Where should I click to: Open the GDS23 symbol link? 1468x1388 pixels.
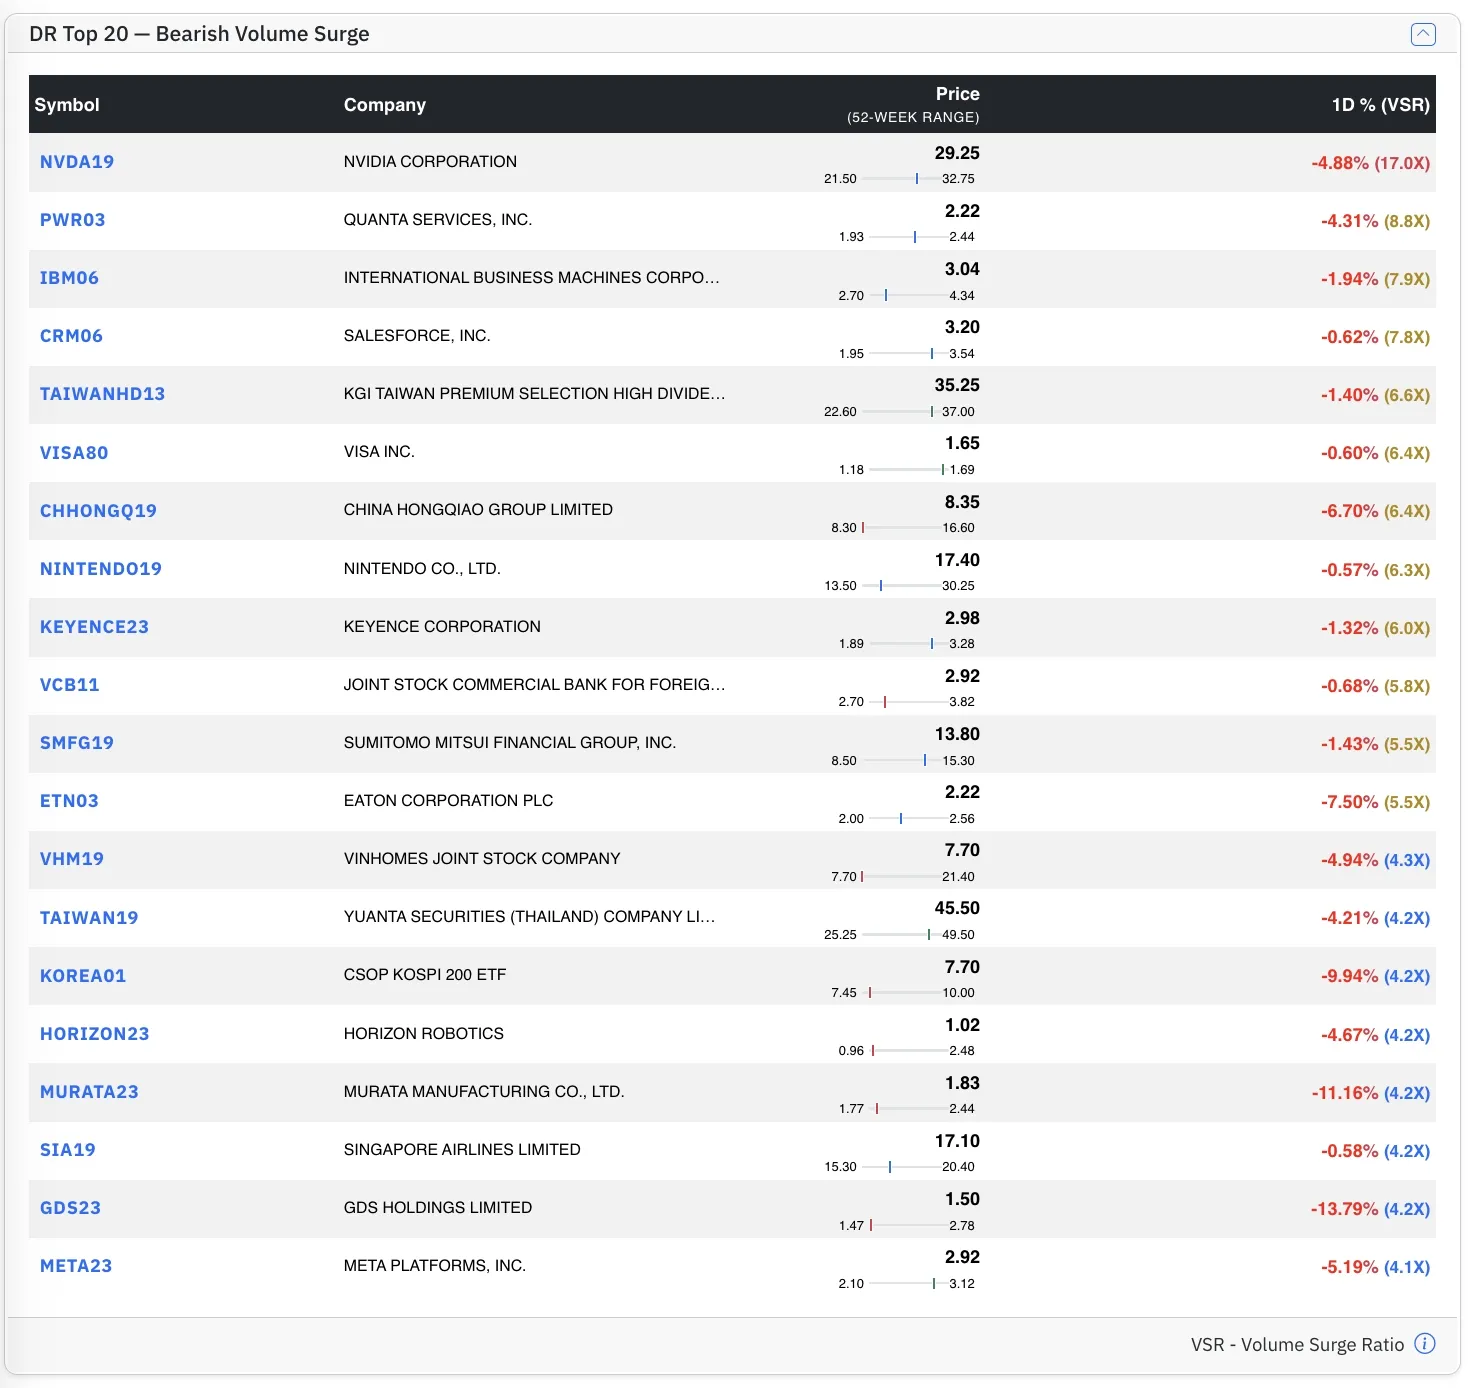click(70, 1208)
